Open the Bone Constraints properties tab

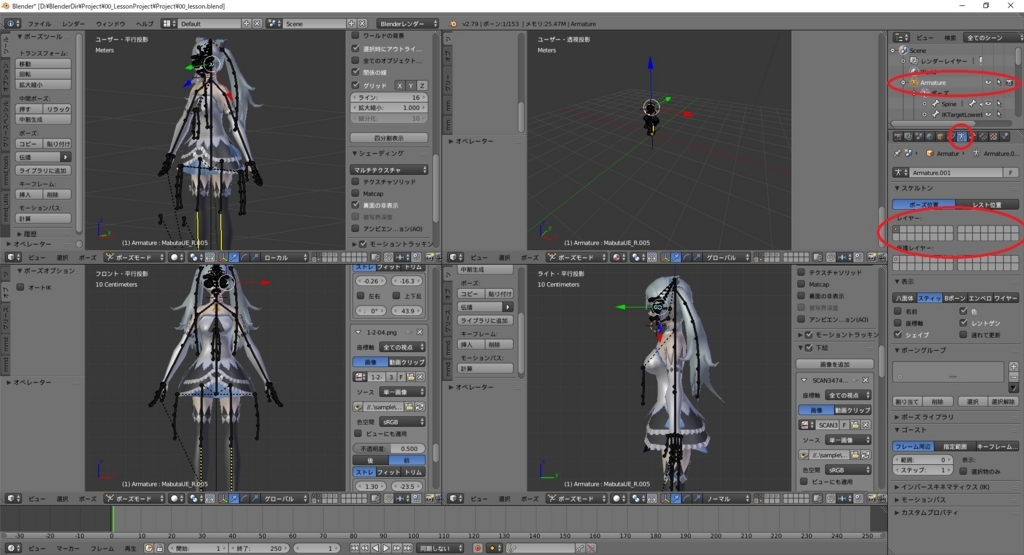tap(983, 136)
